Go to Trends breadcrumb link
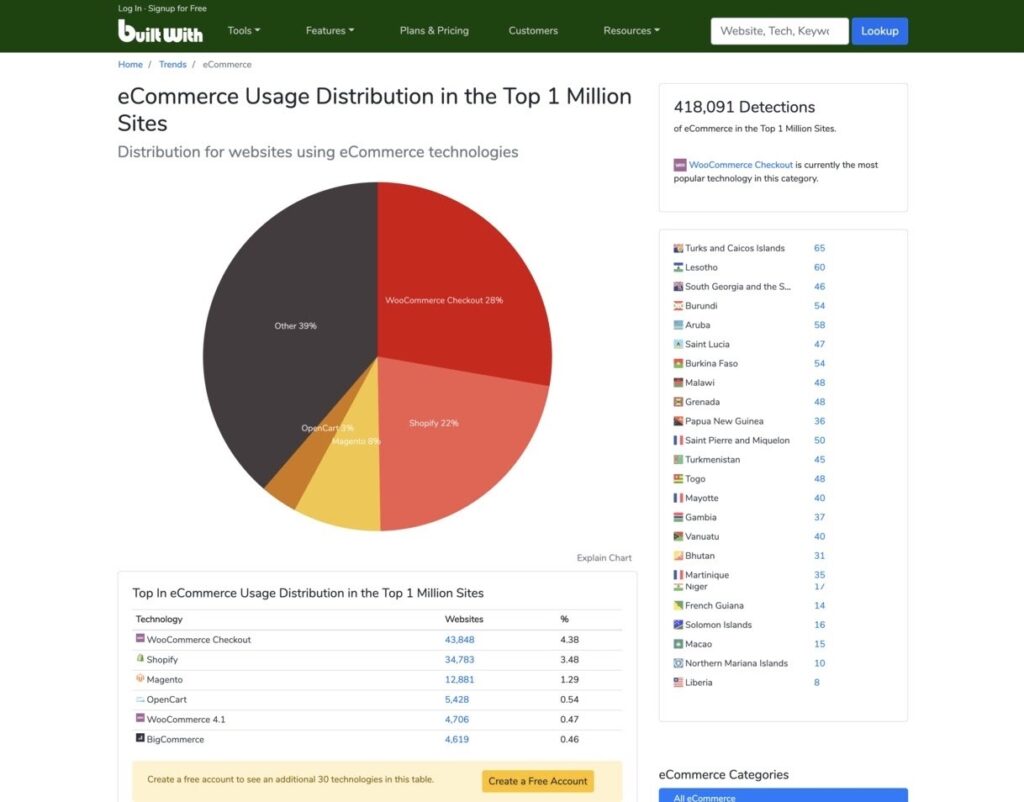This screenshot has width=1024, height=802. tap(172, 65)
